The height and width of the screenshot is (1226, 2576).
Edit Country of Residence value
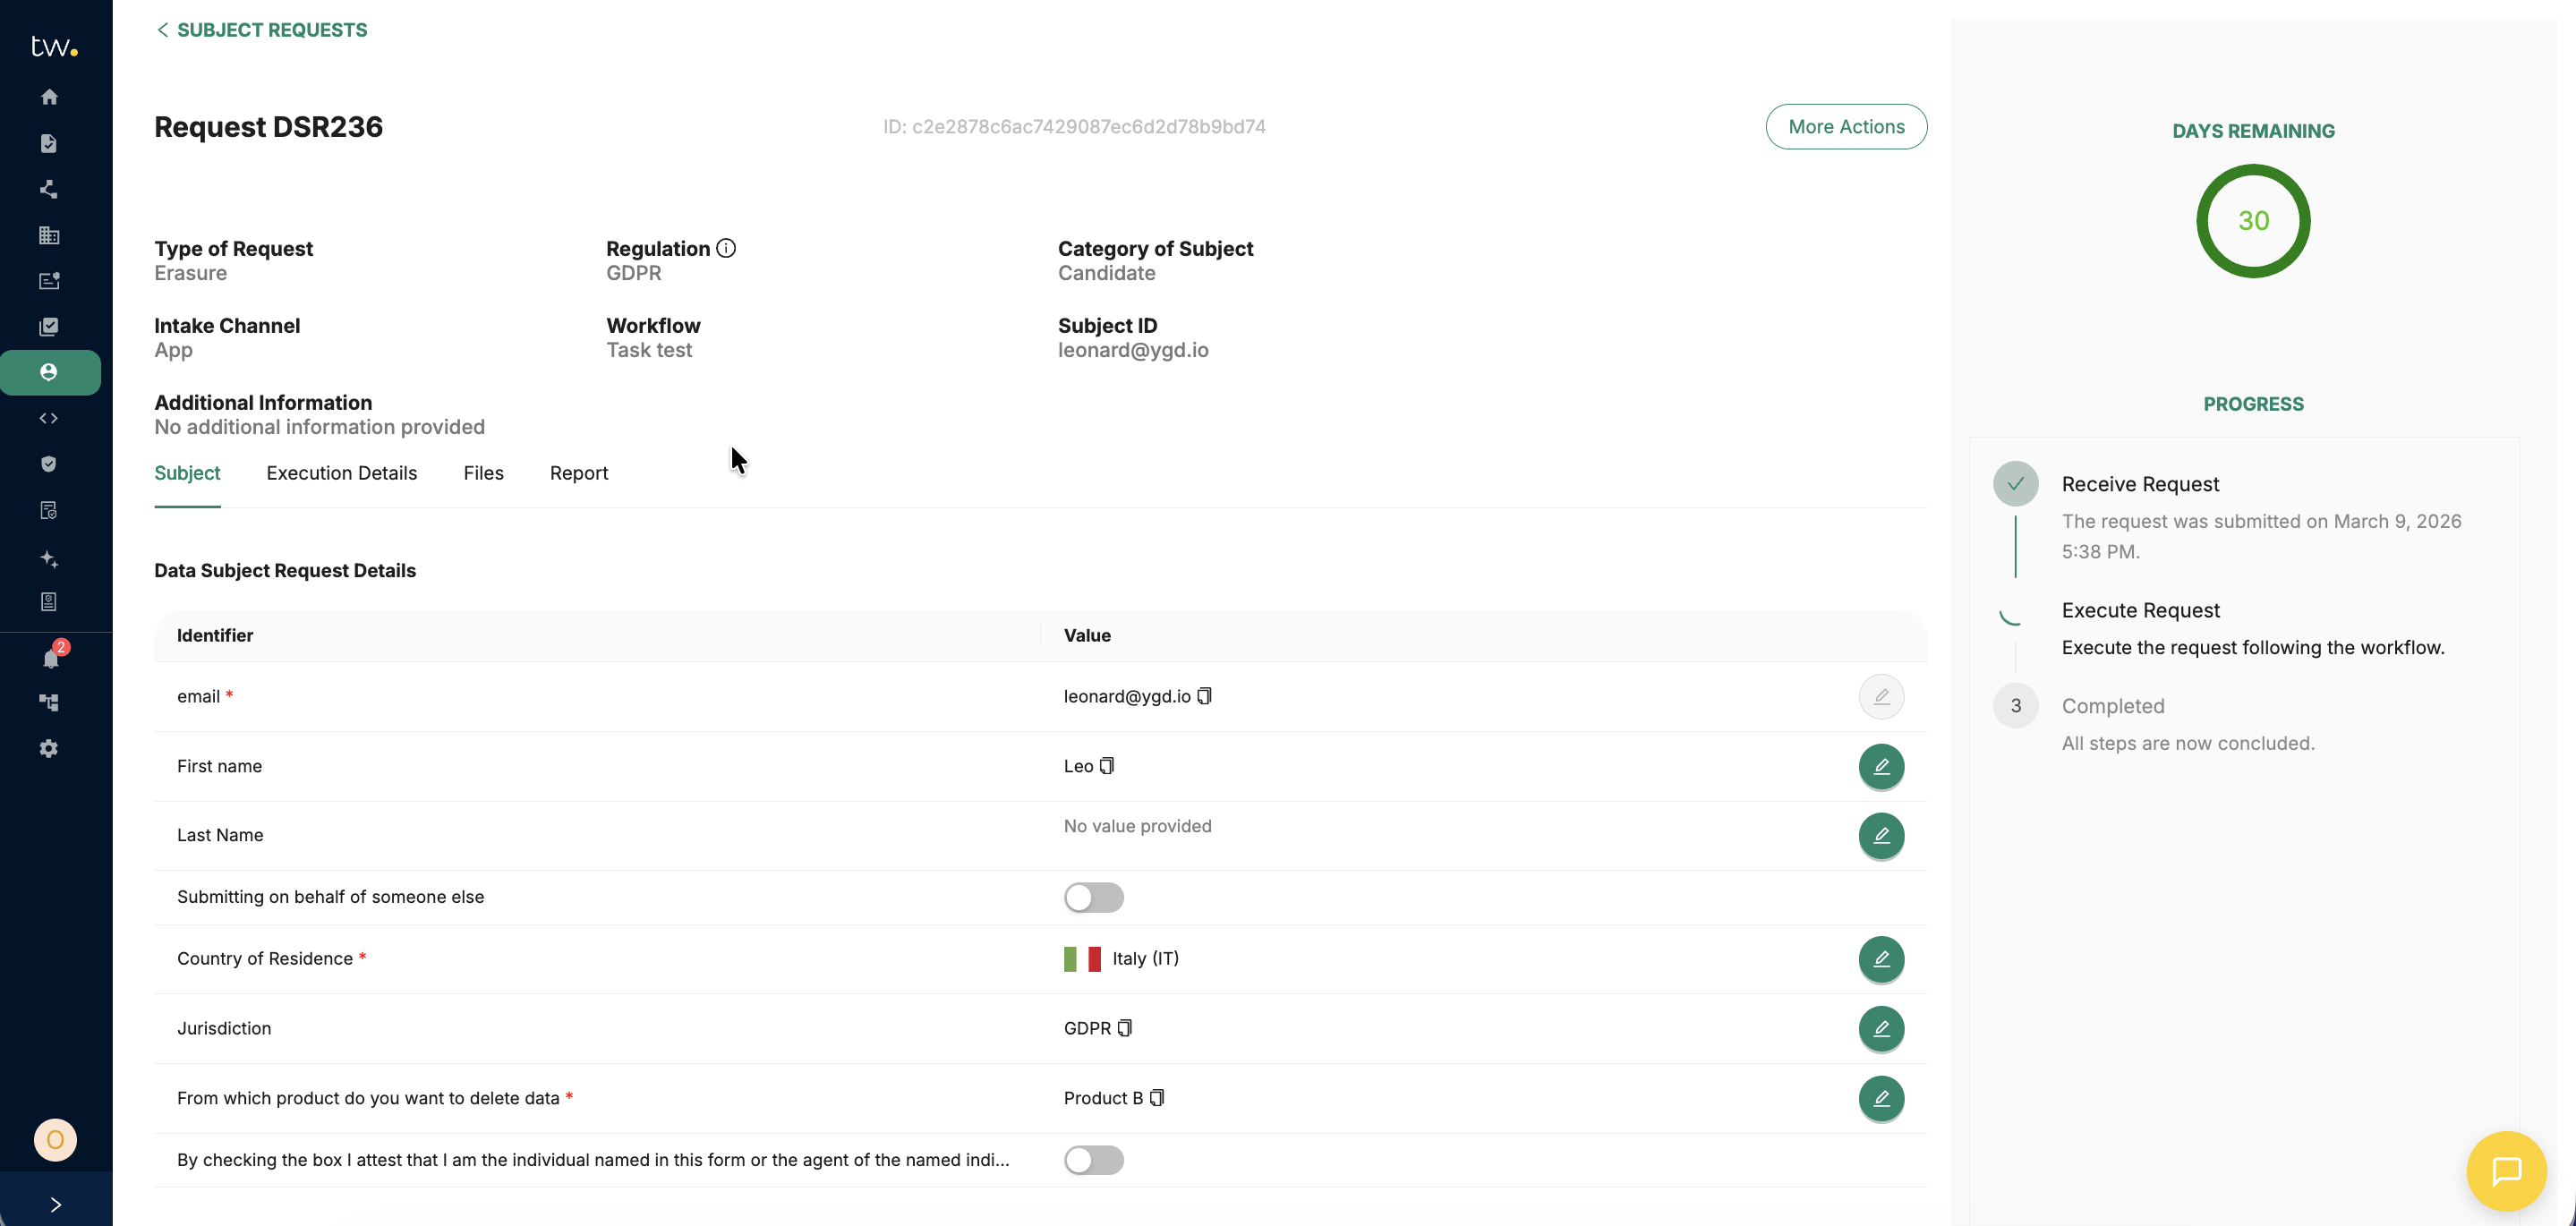[x=1880, y=959]
